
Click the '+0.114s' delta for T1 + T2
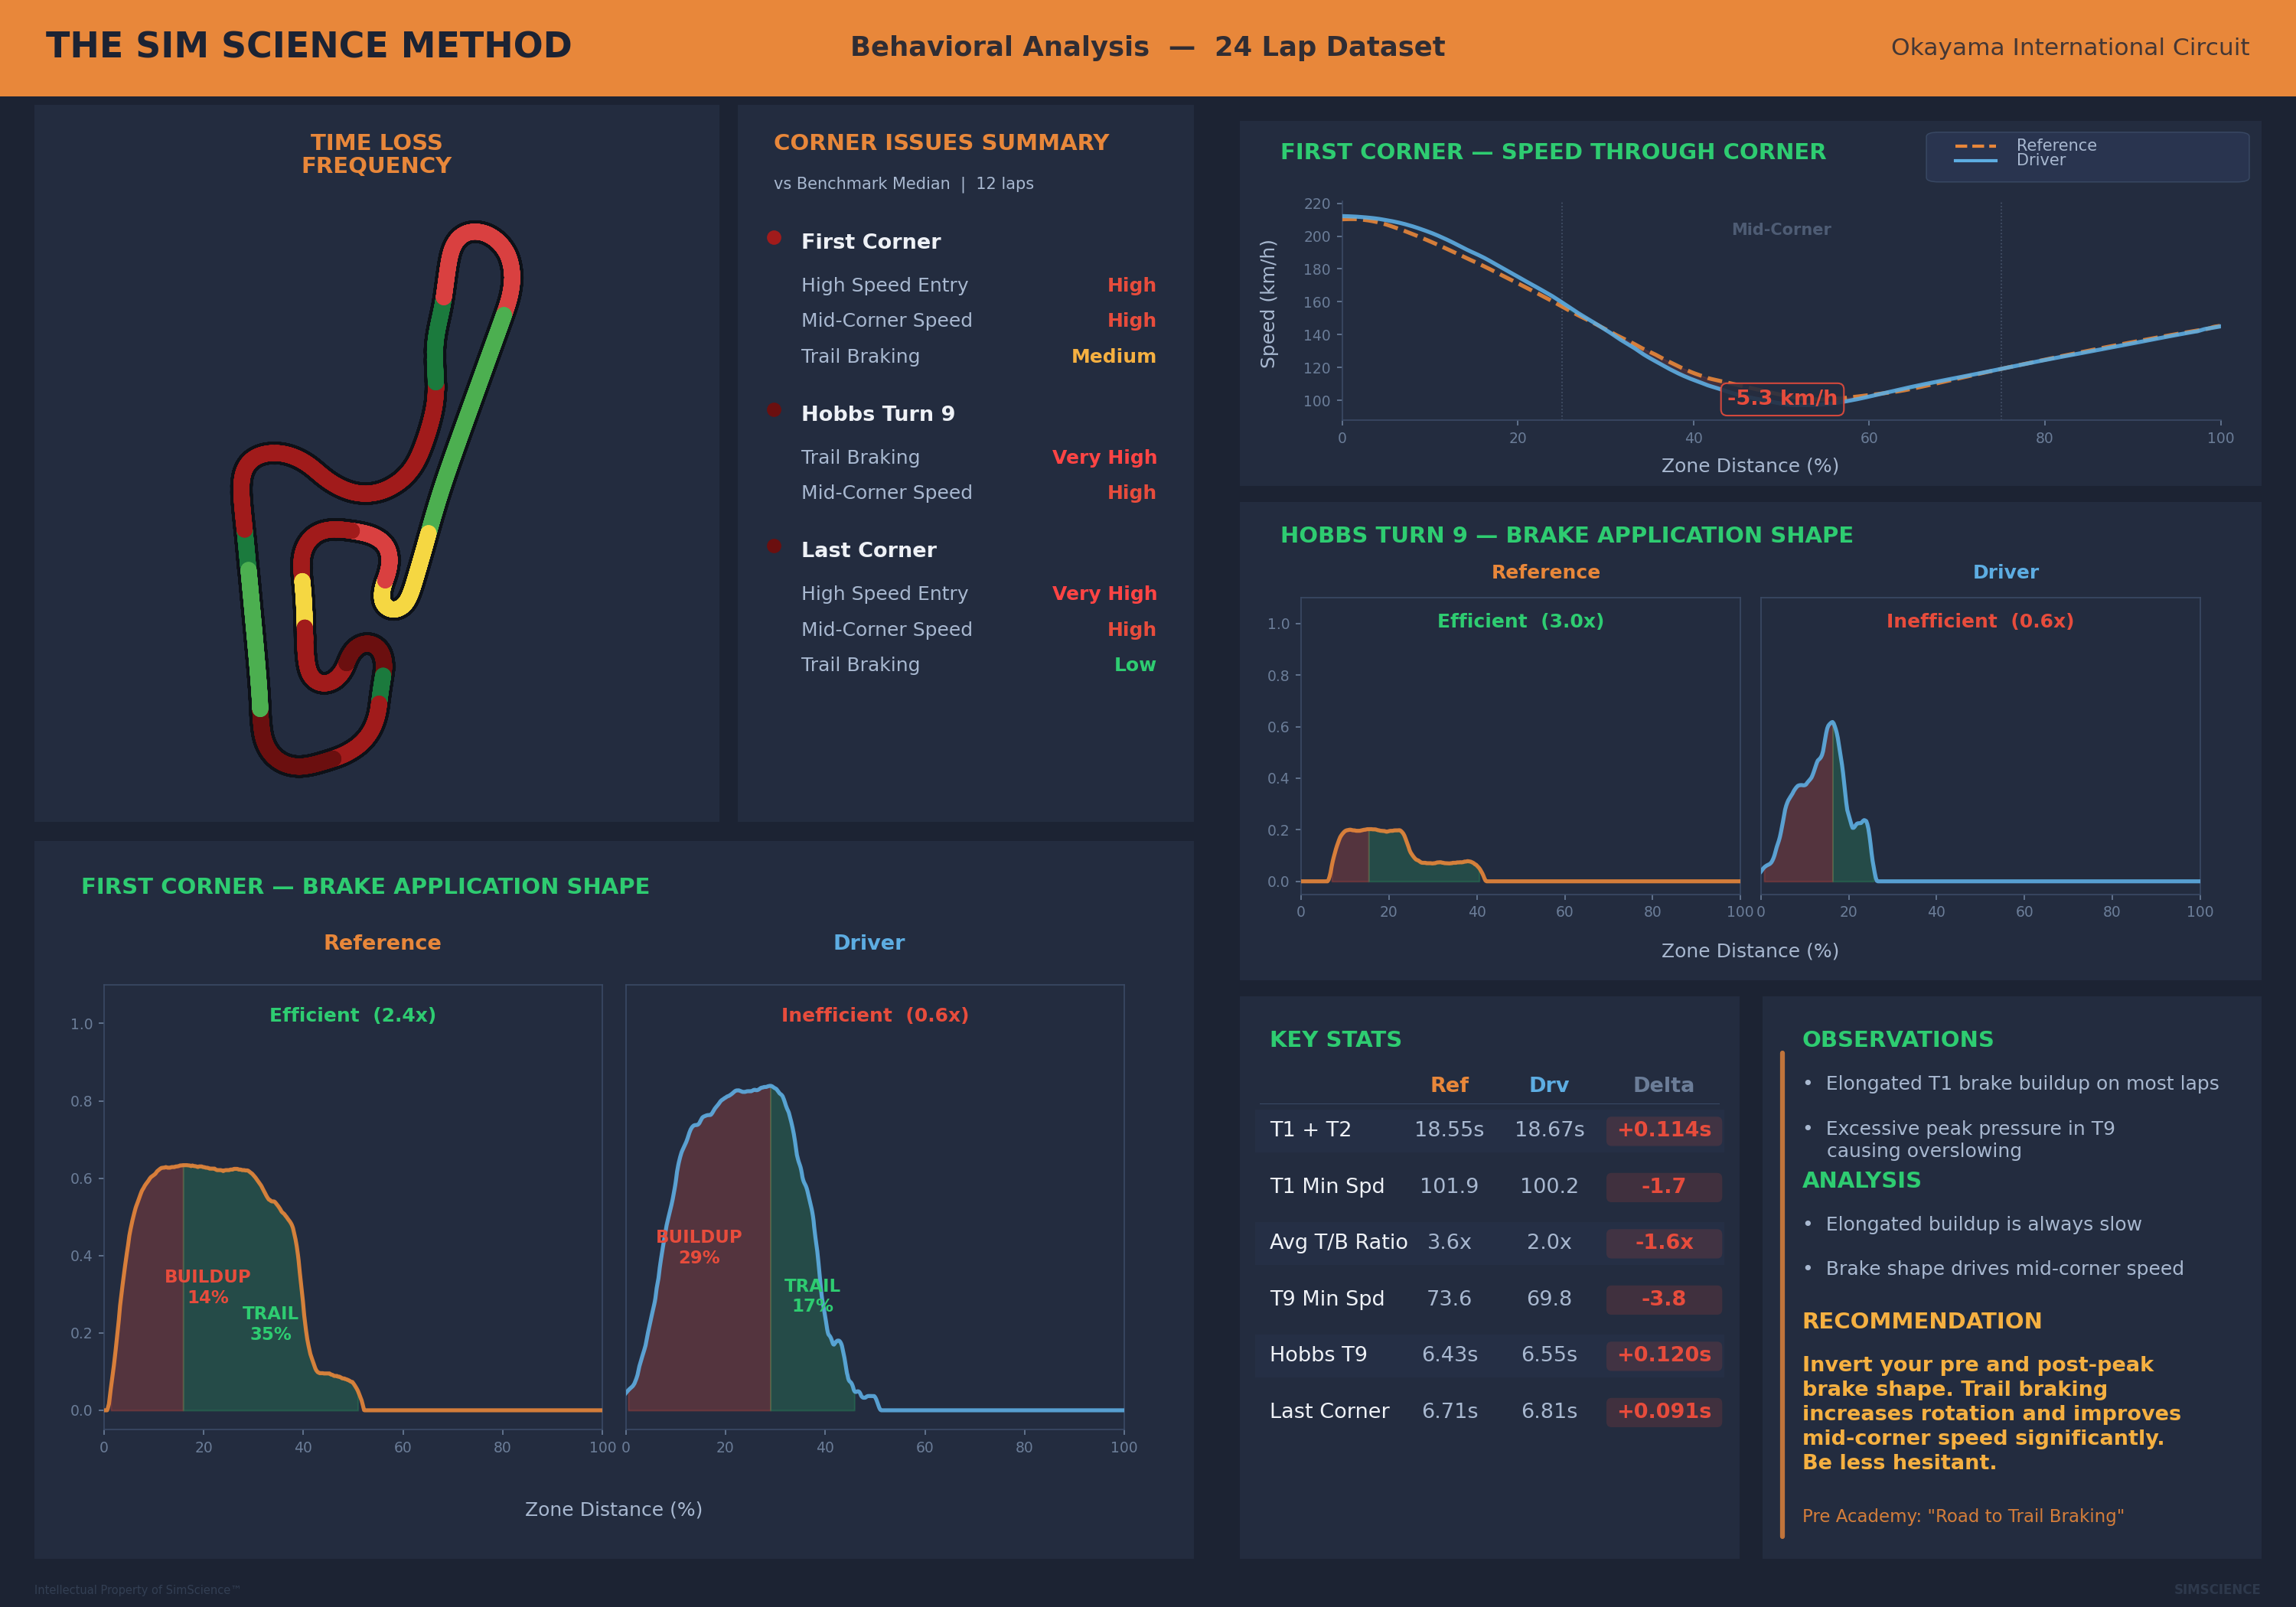point(1664,1130)
